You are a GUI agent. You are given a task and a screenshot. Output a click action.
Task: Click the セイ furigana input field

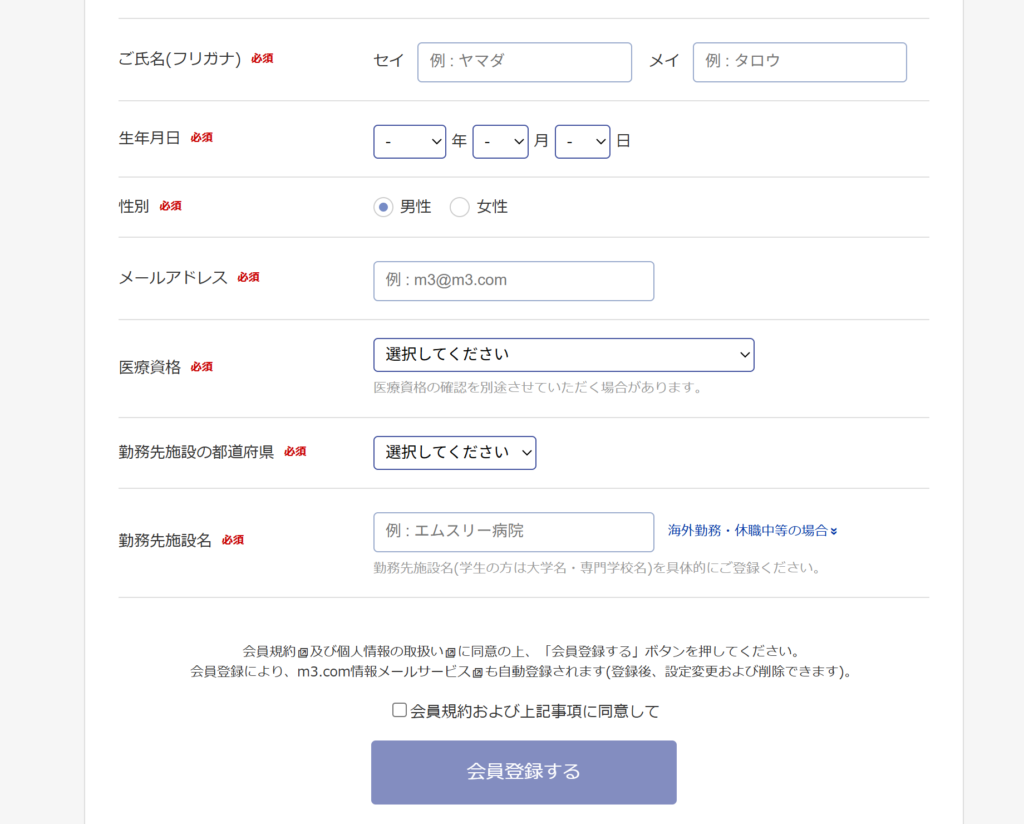524,62
